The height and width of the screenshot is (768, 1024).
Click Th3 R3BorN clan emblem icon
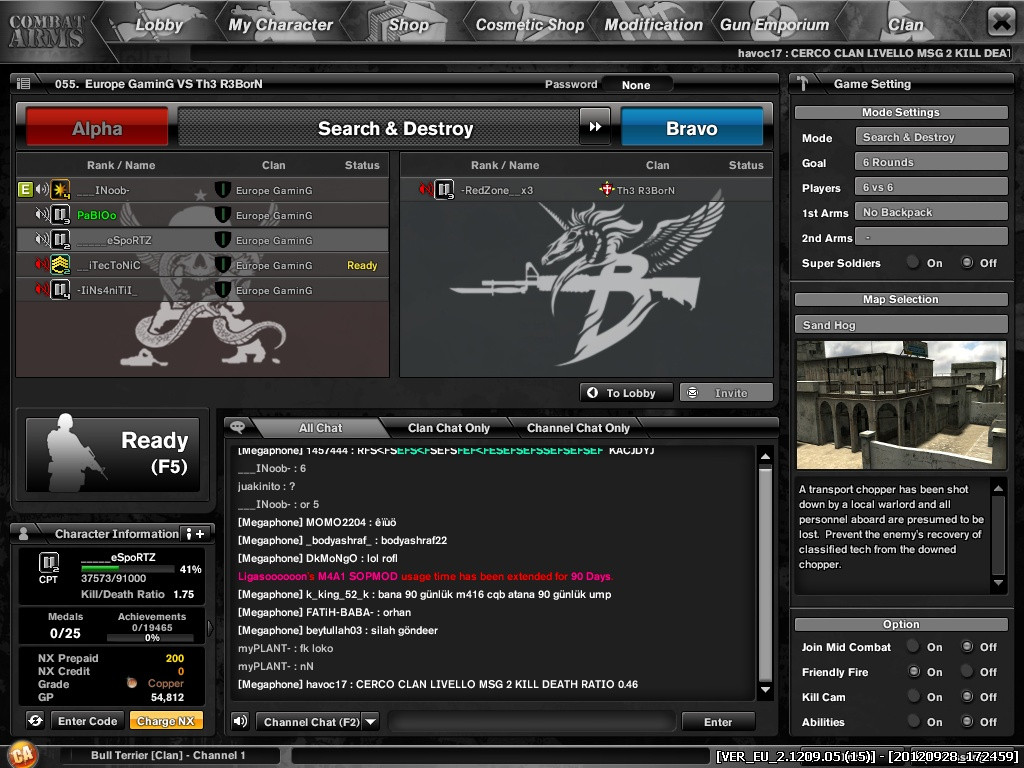[607, 189]
